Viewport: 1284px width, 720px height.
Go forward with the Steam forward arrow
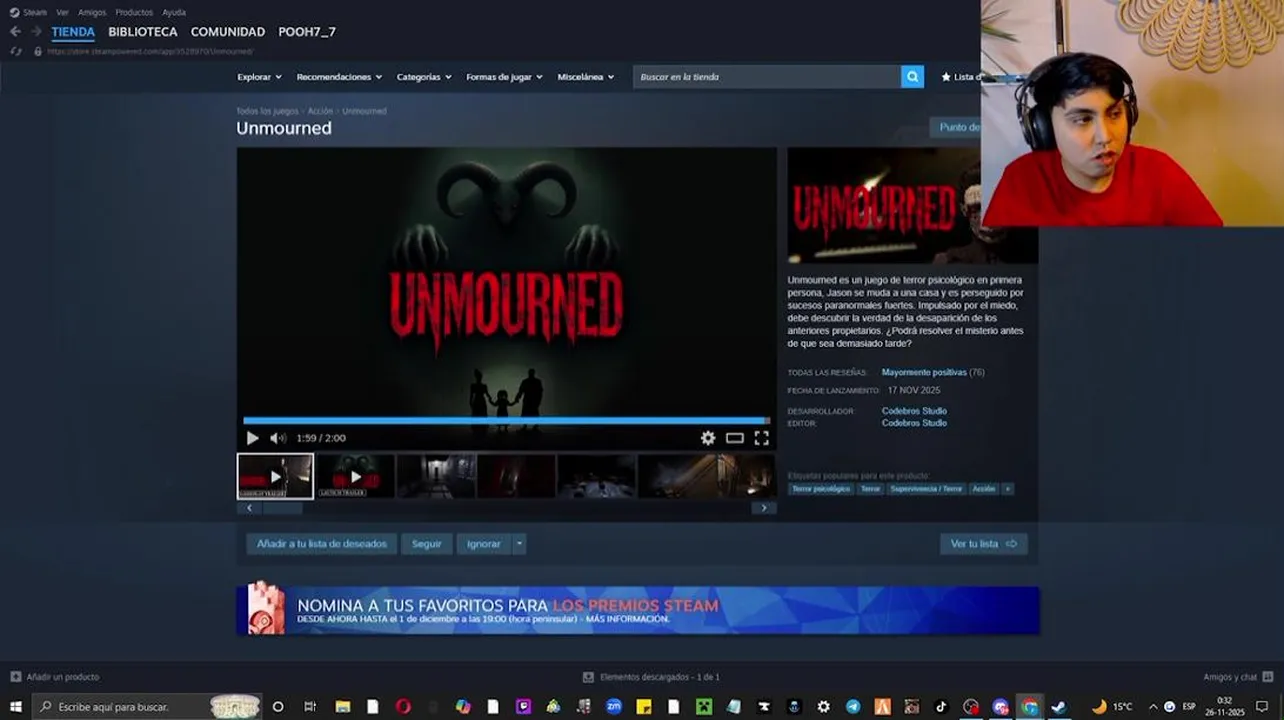tap(36, 32)
